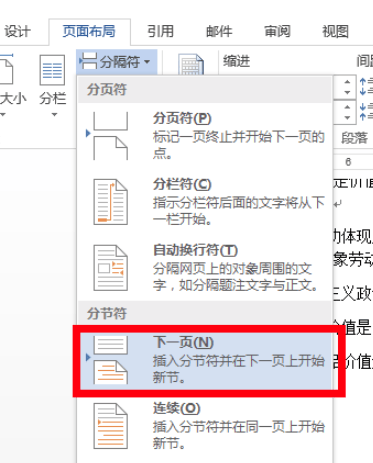373x463 pixels.
Task: Click the 分节符 group header
Action: [204, 314]
